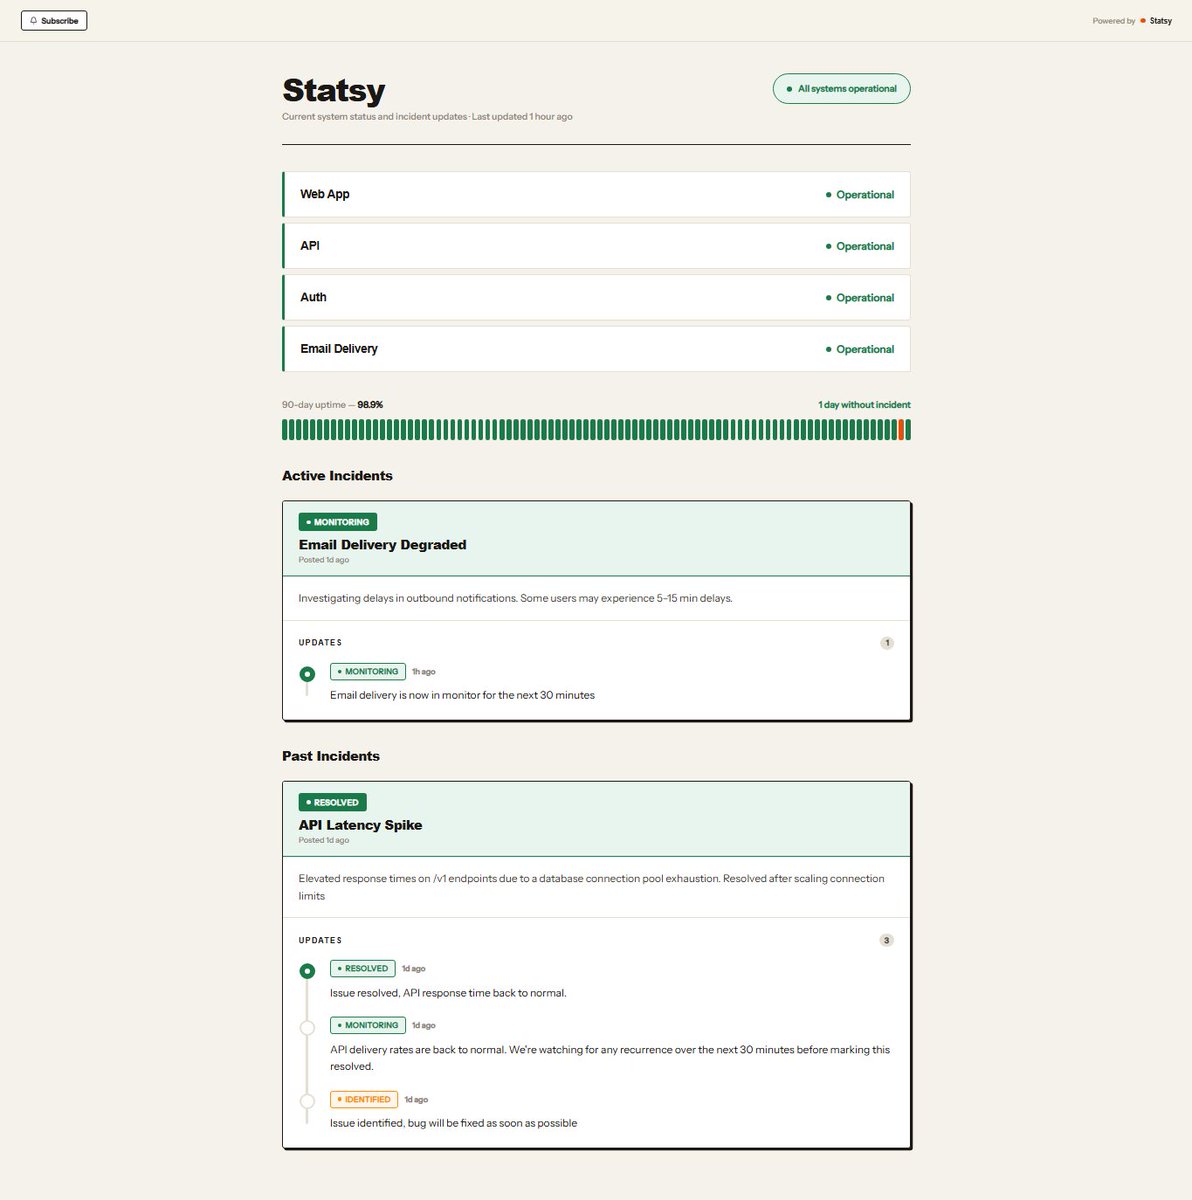Click Web App Operational status
Screen dimensions: 1192x1200
click(859, 195)
